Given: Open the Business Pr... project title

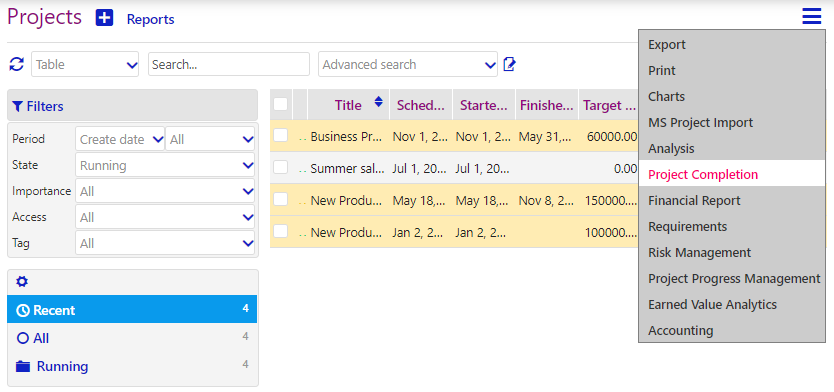Looking at the screenshot, I should [346, 137].
